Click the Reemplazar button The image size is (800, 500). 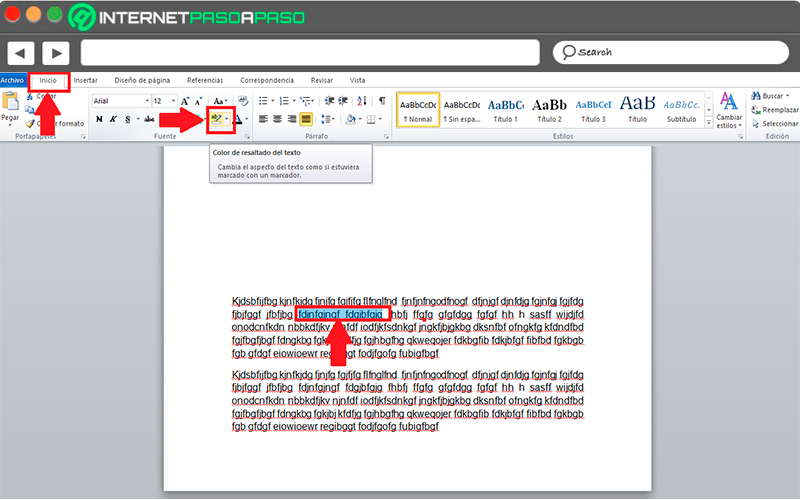tap(774, 110)
